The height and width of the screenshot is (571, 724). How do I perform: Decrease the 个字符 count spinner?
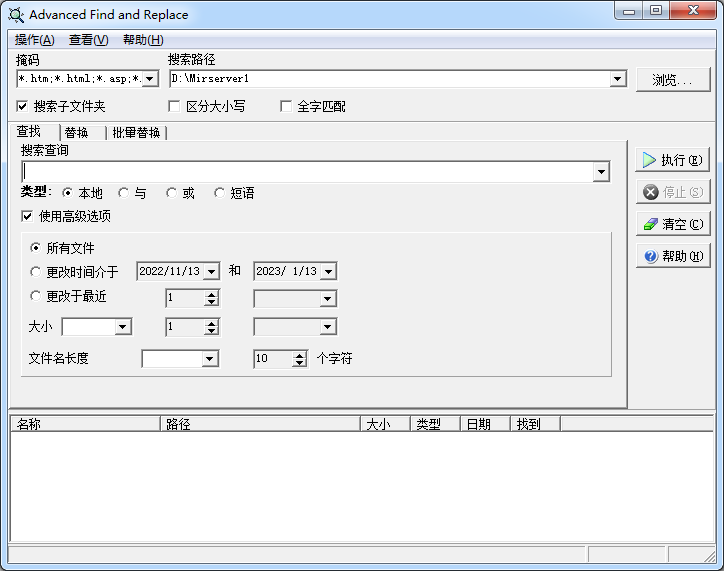300,362
